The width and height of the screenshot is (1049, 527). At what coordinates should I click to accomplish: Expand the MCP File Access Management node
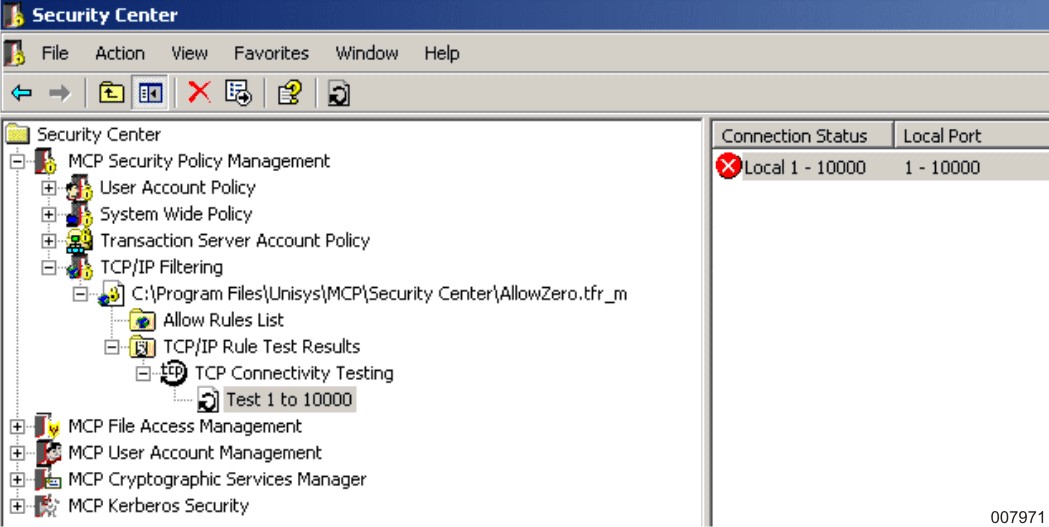point(17,427)
